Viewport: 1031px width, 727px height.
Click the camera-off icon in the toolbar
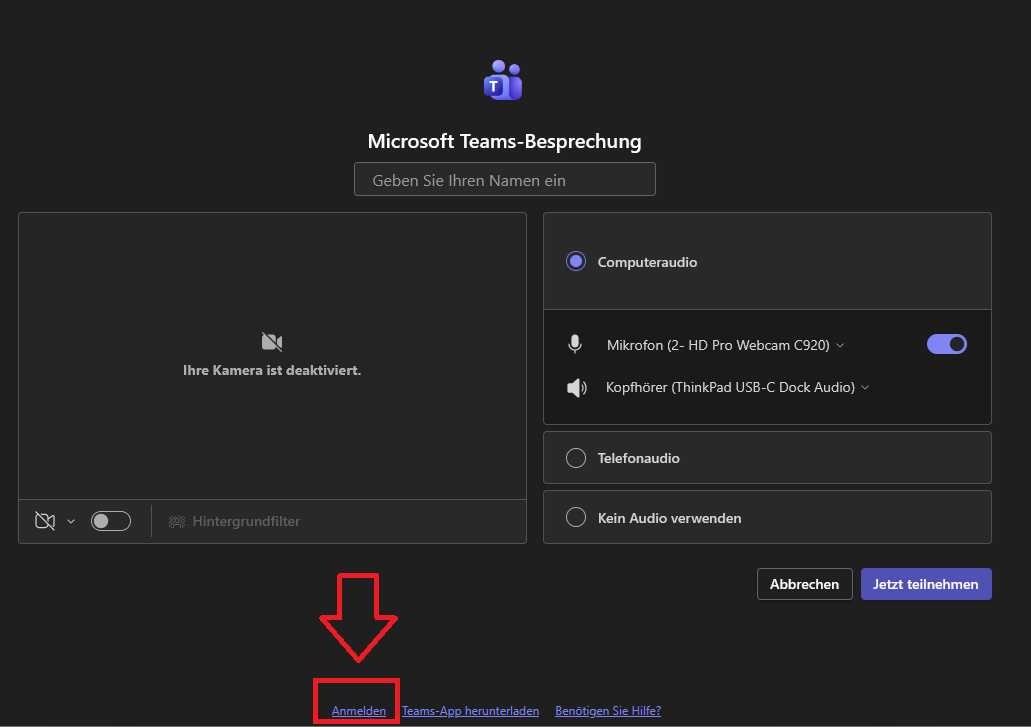pos(44,521)
